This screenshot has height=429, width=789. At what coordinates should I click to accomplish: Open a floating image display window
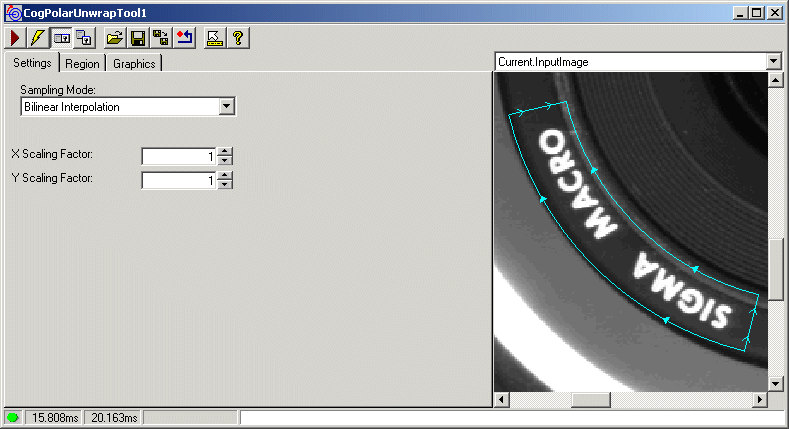click(x=84, y=38)
